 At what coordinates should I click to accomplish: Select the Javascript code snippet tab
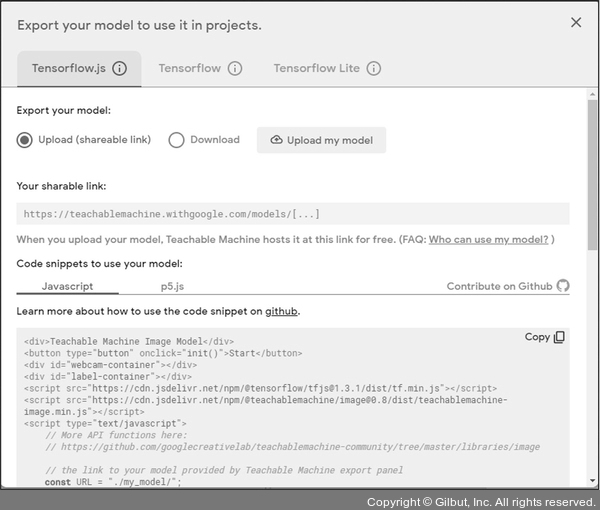point(67,286)
